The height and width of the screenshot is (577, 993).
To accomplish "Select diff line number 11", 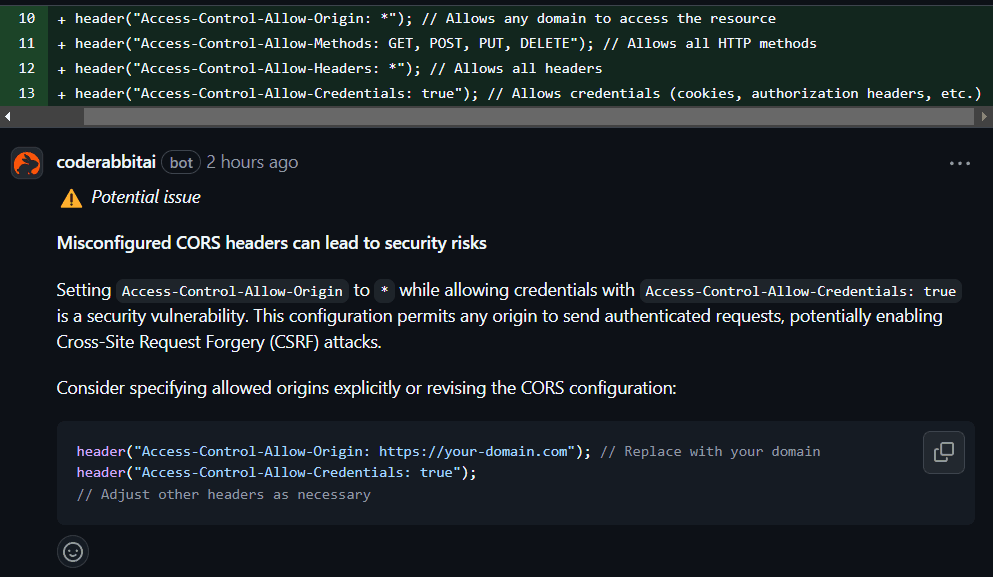I will [x=27, y=44].
